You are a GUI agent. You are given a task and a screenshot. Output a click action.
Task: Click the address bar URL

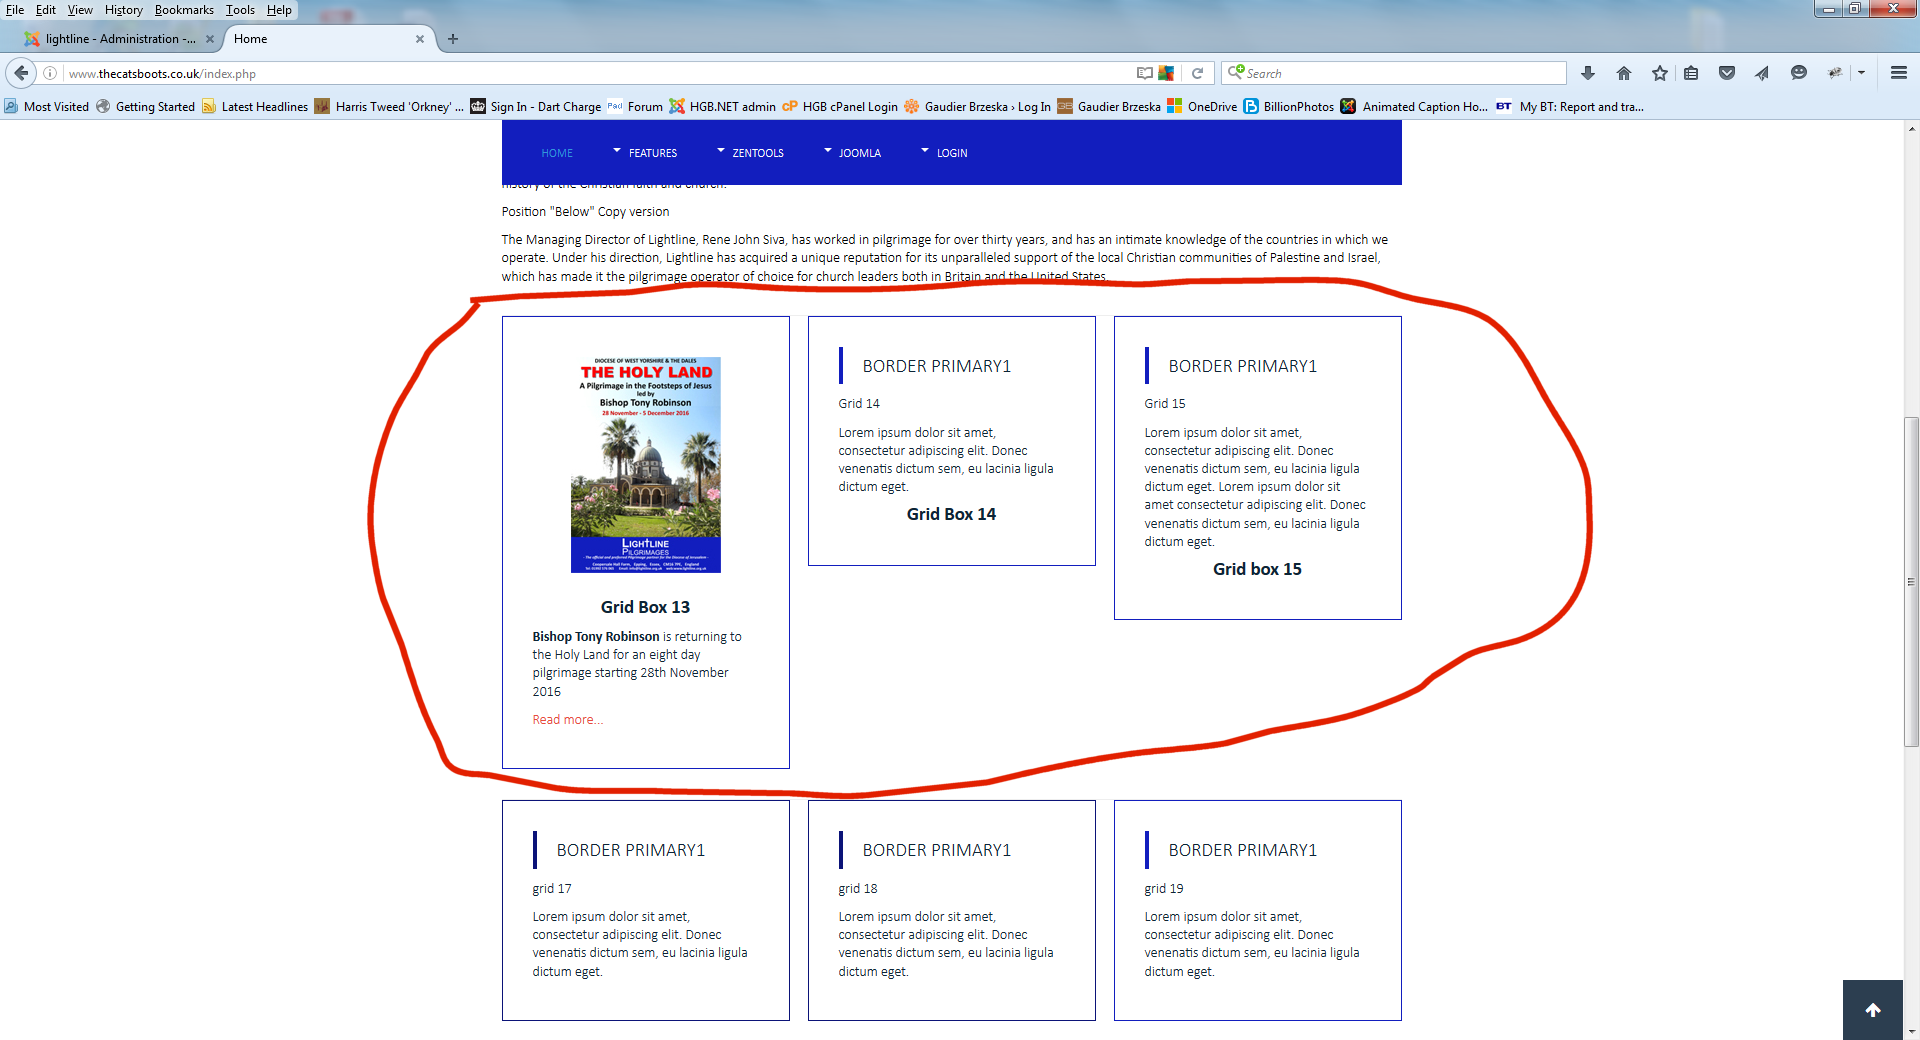pos(162,74)
